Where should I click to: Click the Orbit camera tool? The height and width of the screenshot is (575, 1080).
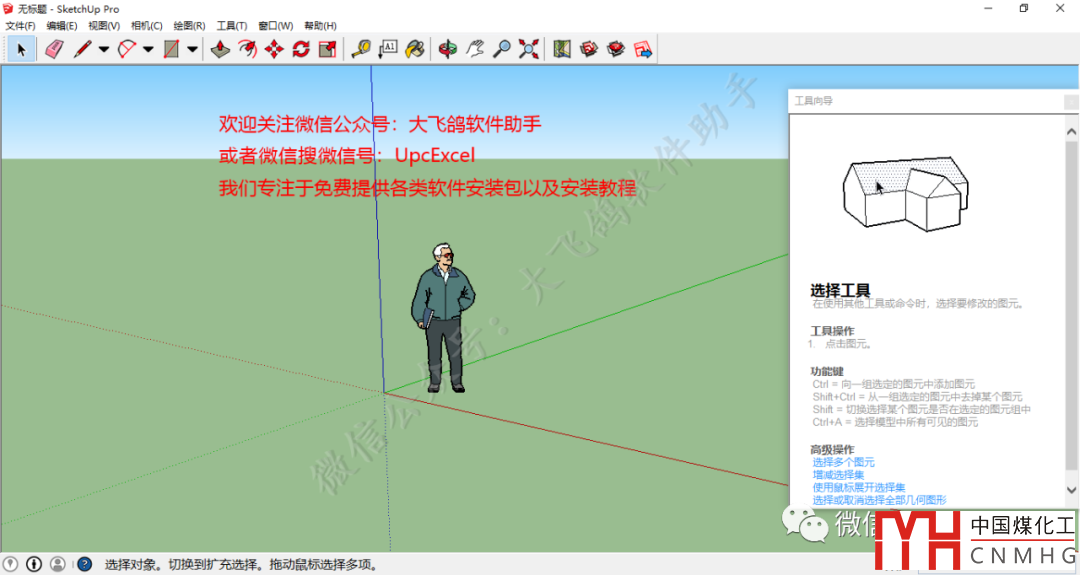[449, 49]
